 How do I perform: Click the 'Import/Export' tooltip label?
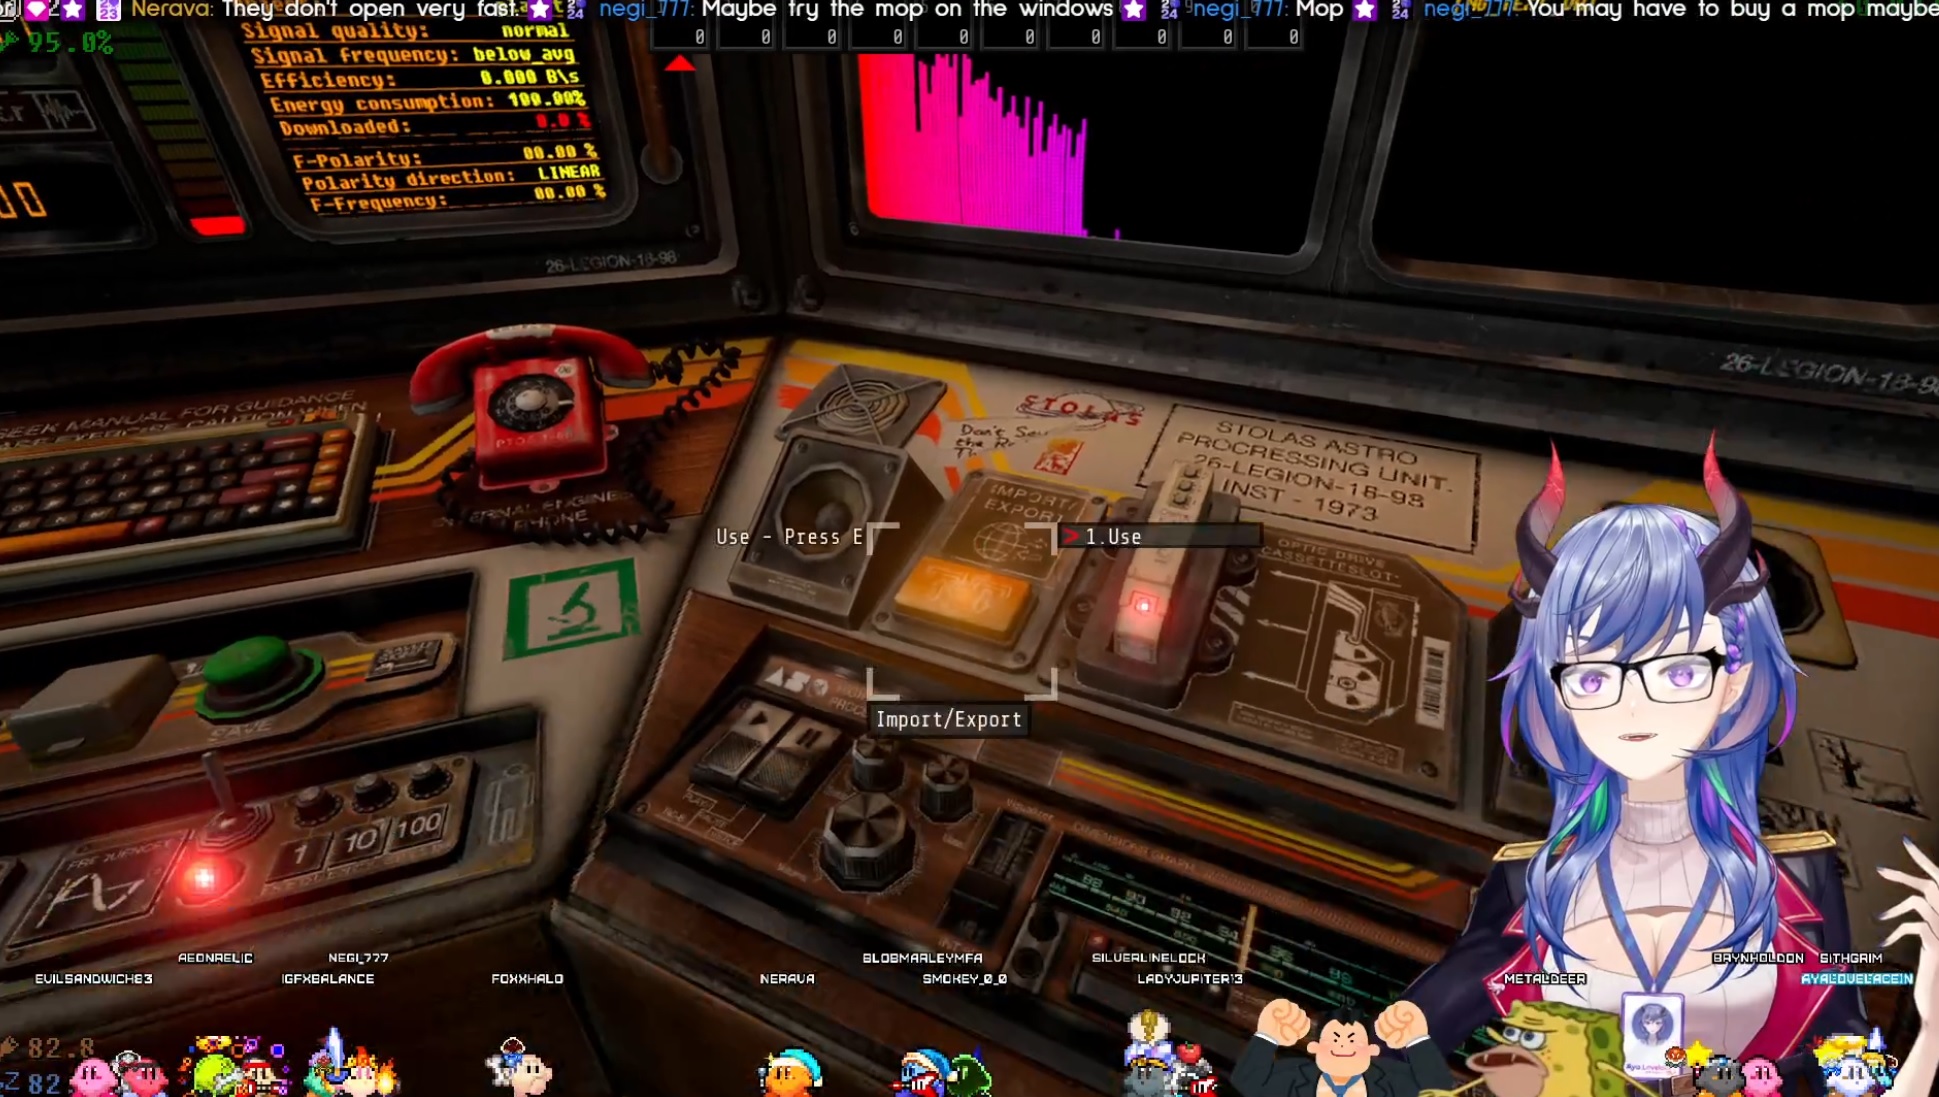(x=948, y=719)
